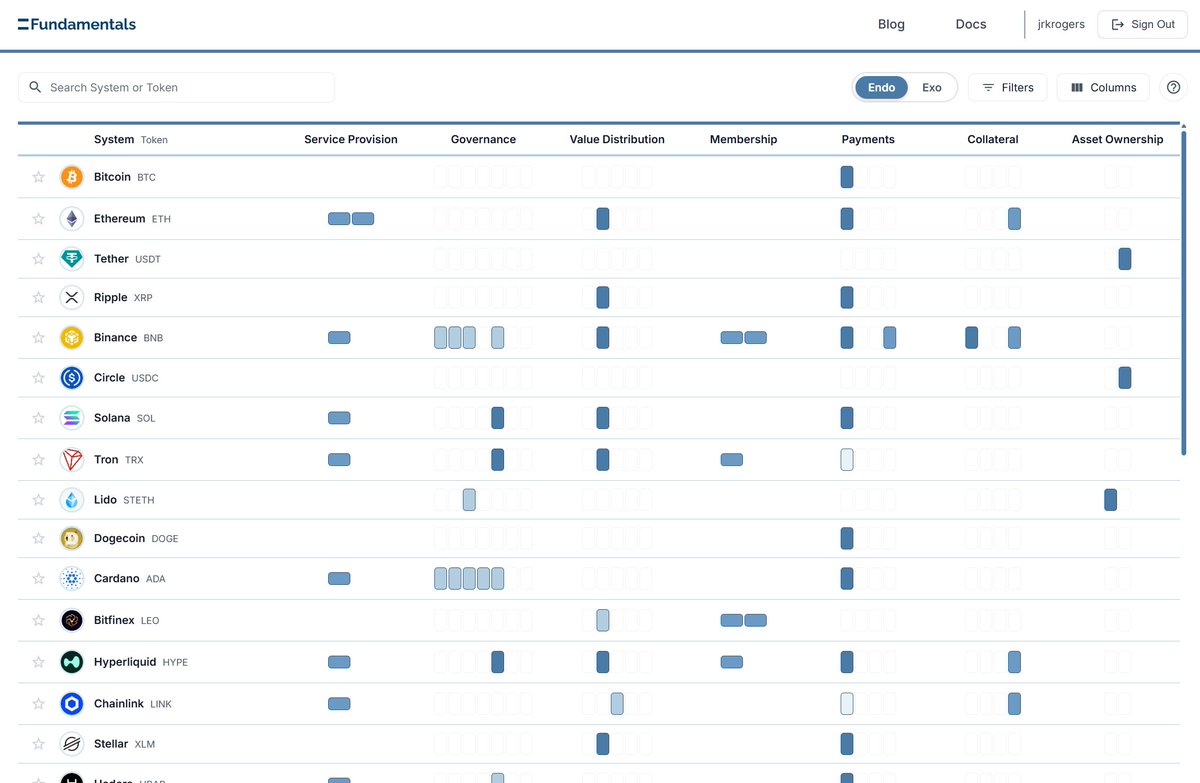Click Lido's Governance highlighted bar
The height and width of the screenshot is (783, 1200).
469,500
